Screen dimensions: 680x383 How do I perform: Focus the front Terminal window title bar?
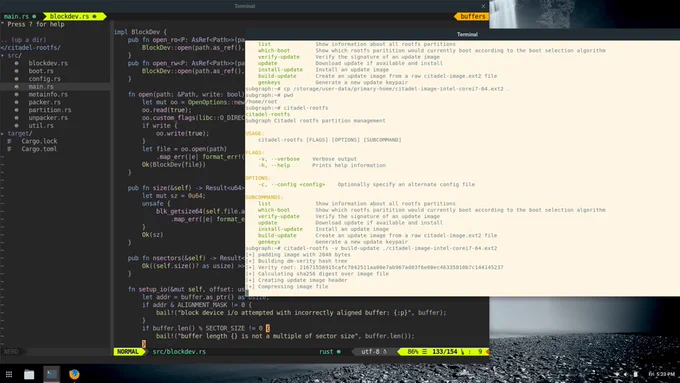462,34
